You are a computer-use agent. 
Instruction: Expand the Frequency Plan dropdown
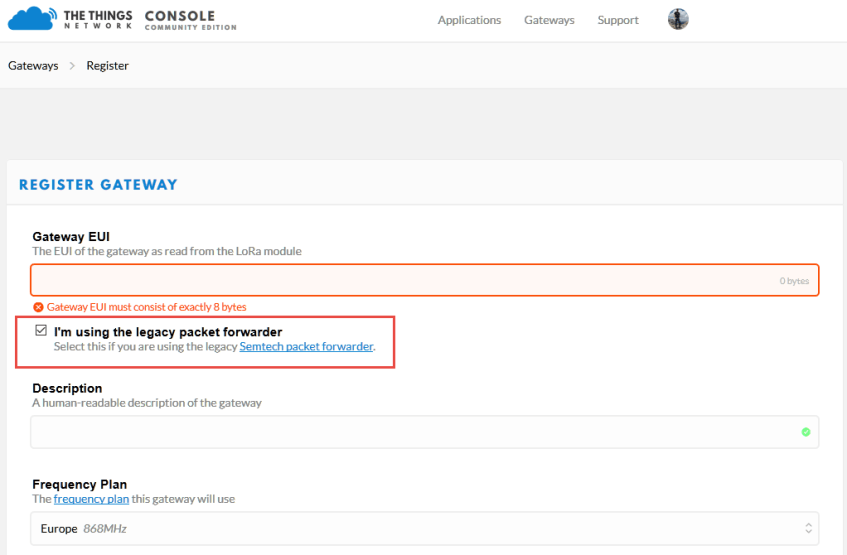pyautogui.click(x=424, y=528)
